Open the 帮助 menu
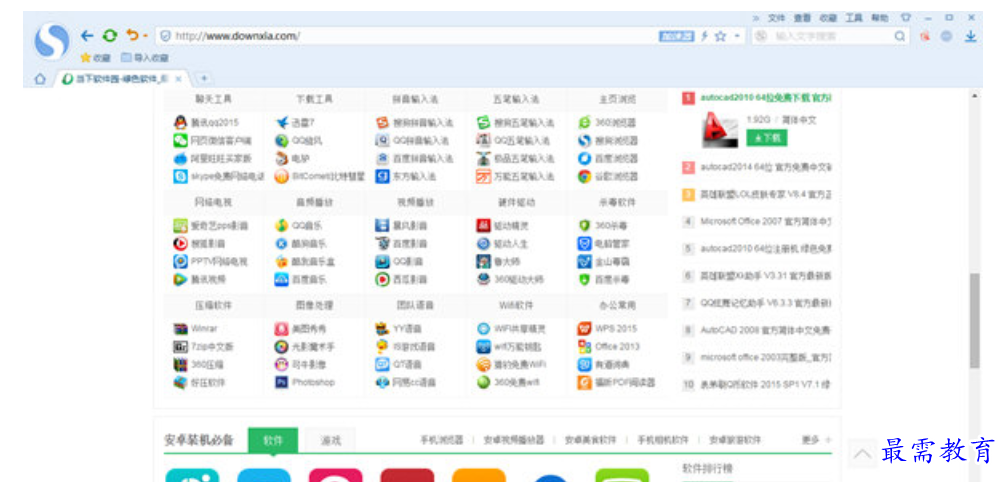 [x=880, y=18]
